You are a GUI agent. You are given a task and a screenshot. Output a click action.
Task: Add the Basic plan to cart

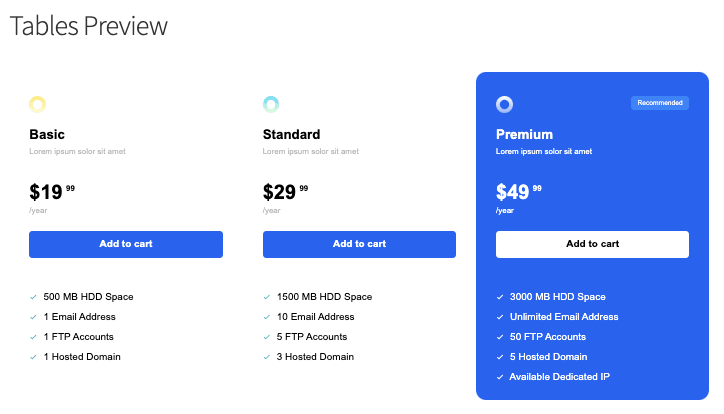(x=126, y=244)
